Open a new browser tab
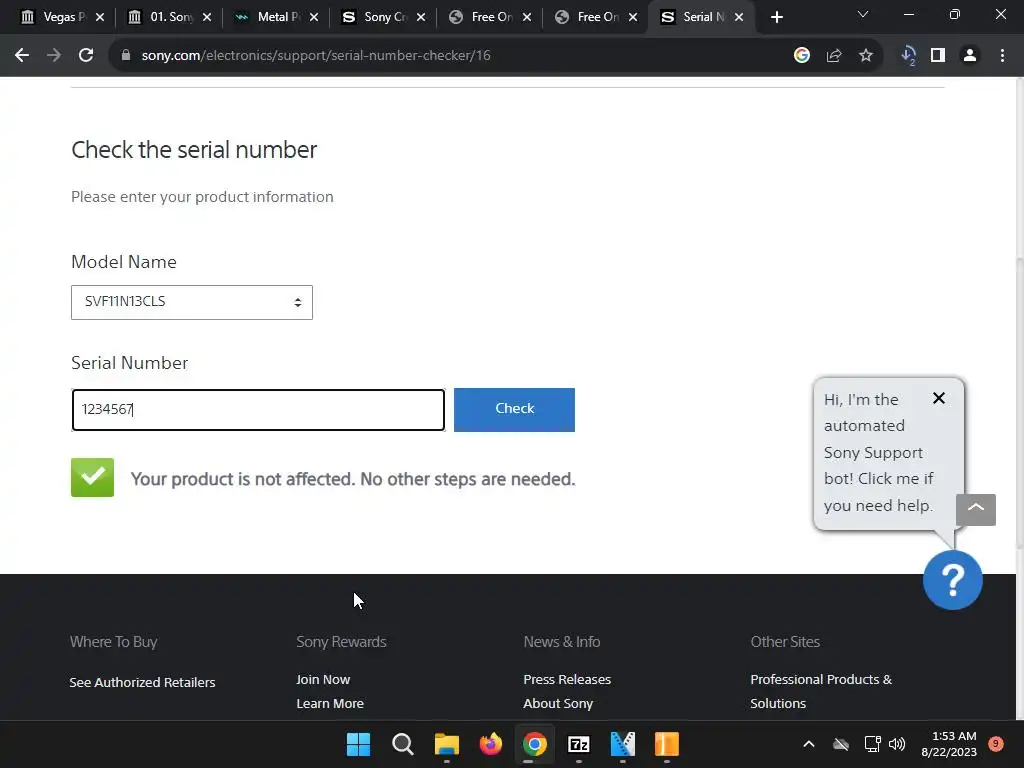Image resolution: width=1024 pixels, height=768 pixels. pyautogui.click(x=776, y=17)
